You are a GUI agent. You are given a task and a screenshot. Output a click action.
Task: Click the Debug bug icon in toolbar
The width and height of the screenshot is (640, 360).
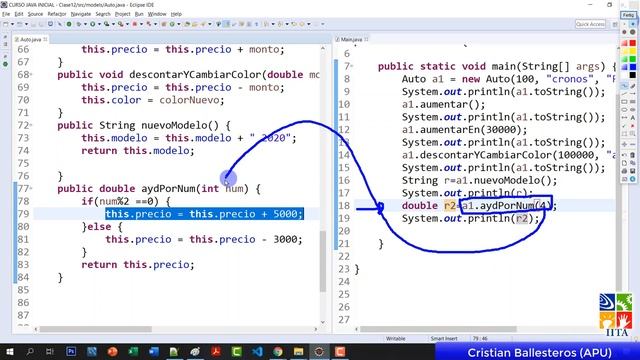(x=79, y=24)
